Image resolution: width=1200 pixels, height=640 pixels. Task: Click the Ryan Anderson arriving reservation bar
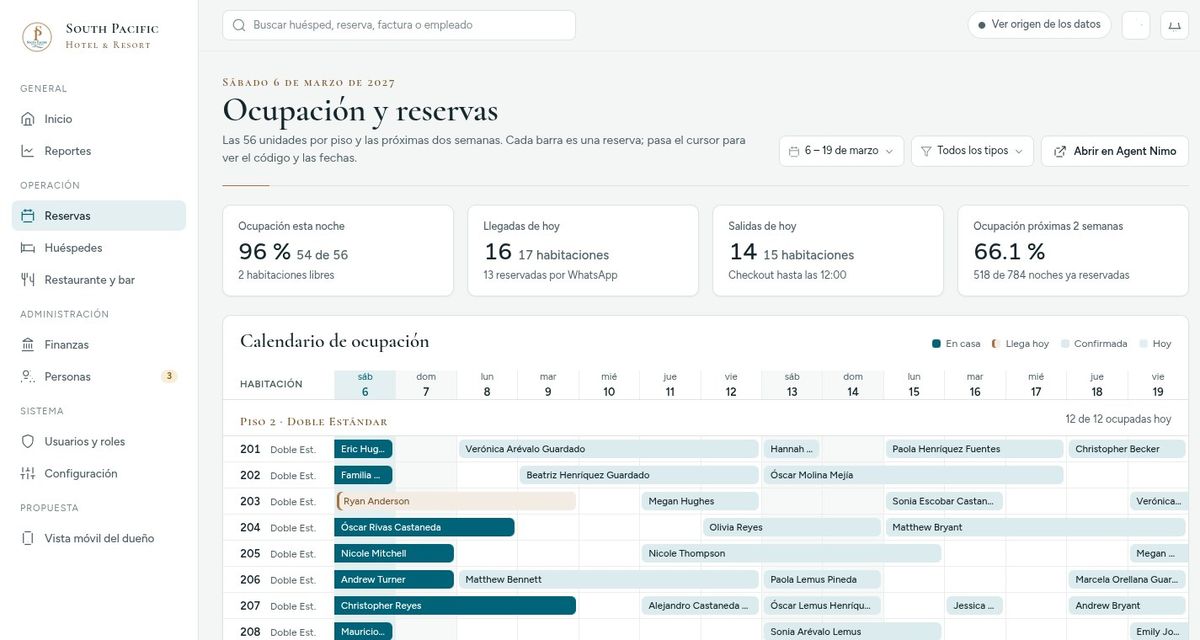tap(456, 501)
